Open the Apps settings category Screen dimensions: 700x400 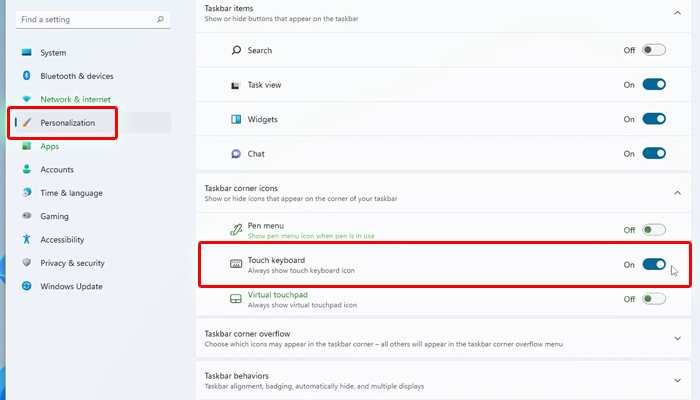[x=93, y=146]
